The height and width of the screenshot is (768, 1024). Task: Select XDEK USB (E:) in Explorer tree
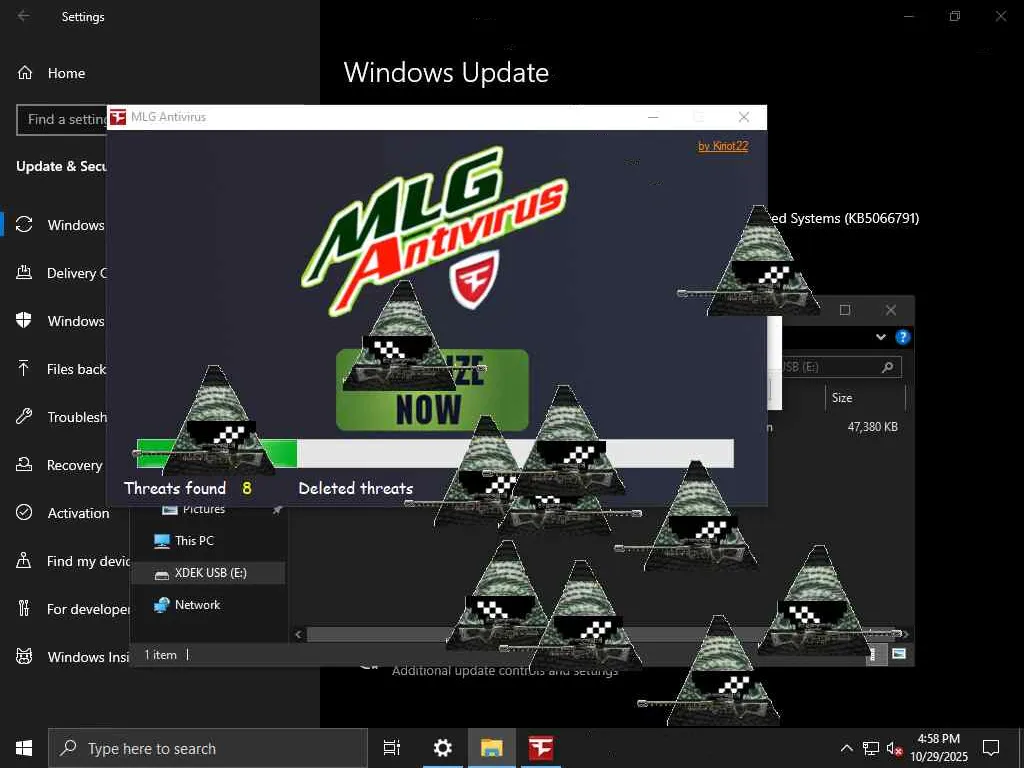208,573
